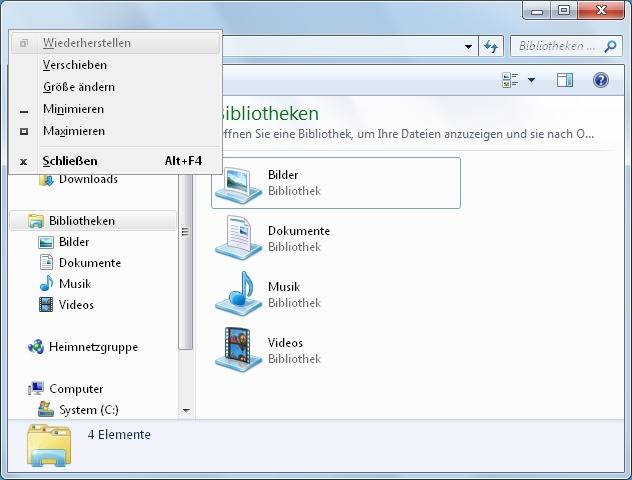Click the Bilder library name in content
The height and width of the screenshot is (480, 632).
coord(283,175)
